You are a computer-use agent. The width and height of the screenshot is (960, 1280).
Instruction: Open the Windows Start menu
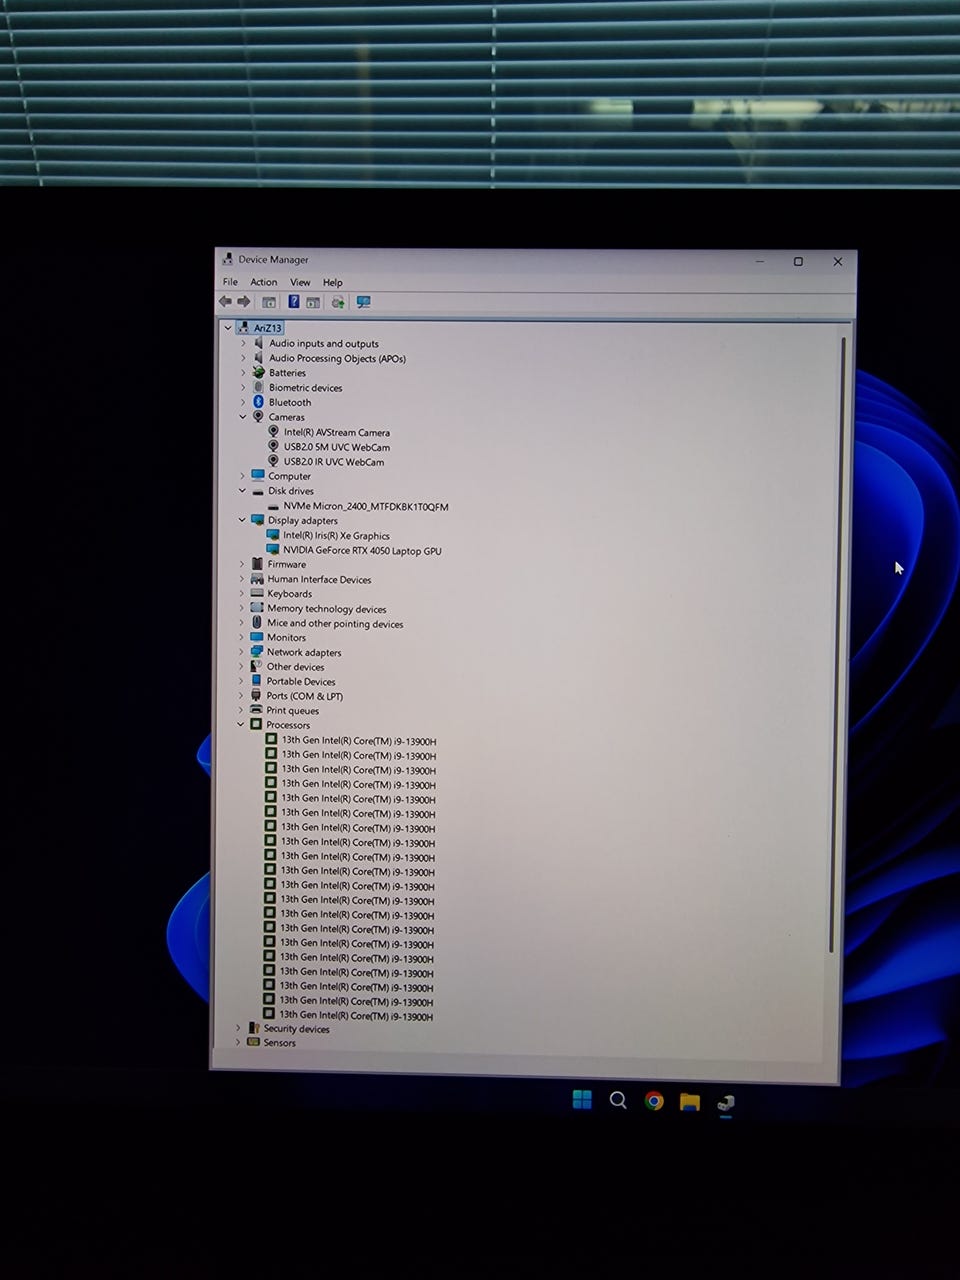(x=582, y=1100)
